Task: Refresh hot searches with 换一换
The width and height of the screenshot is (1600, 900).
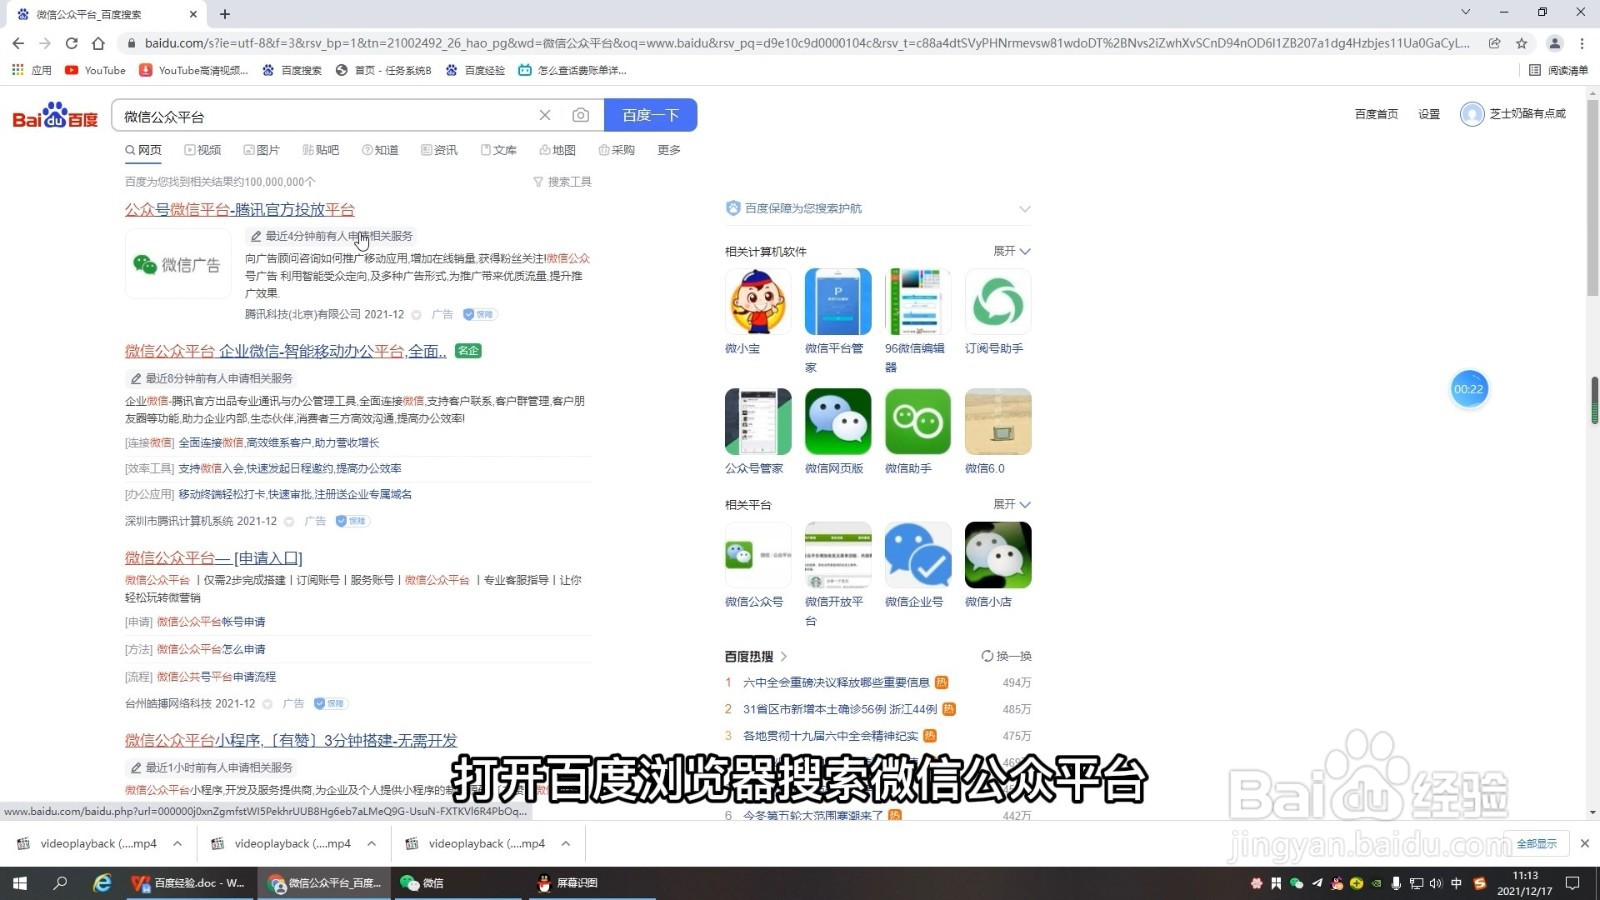Action: tap(1006, 656)
